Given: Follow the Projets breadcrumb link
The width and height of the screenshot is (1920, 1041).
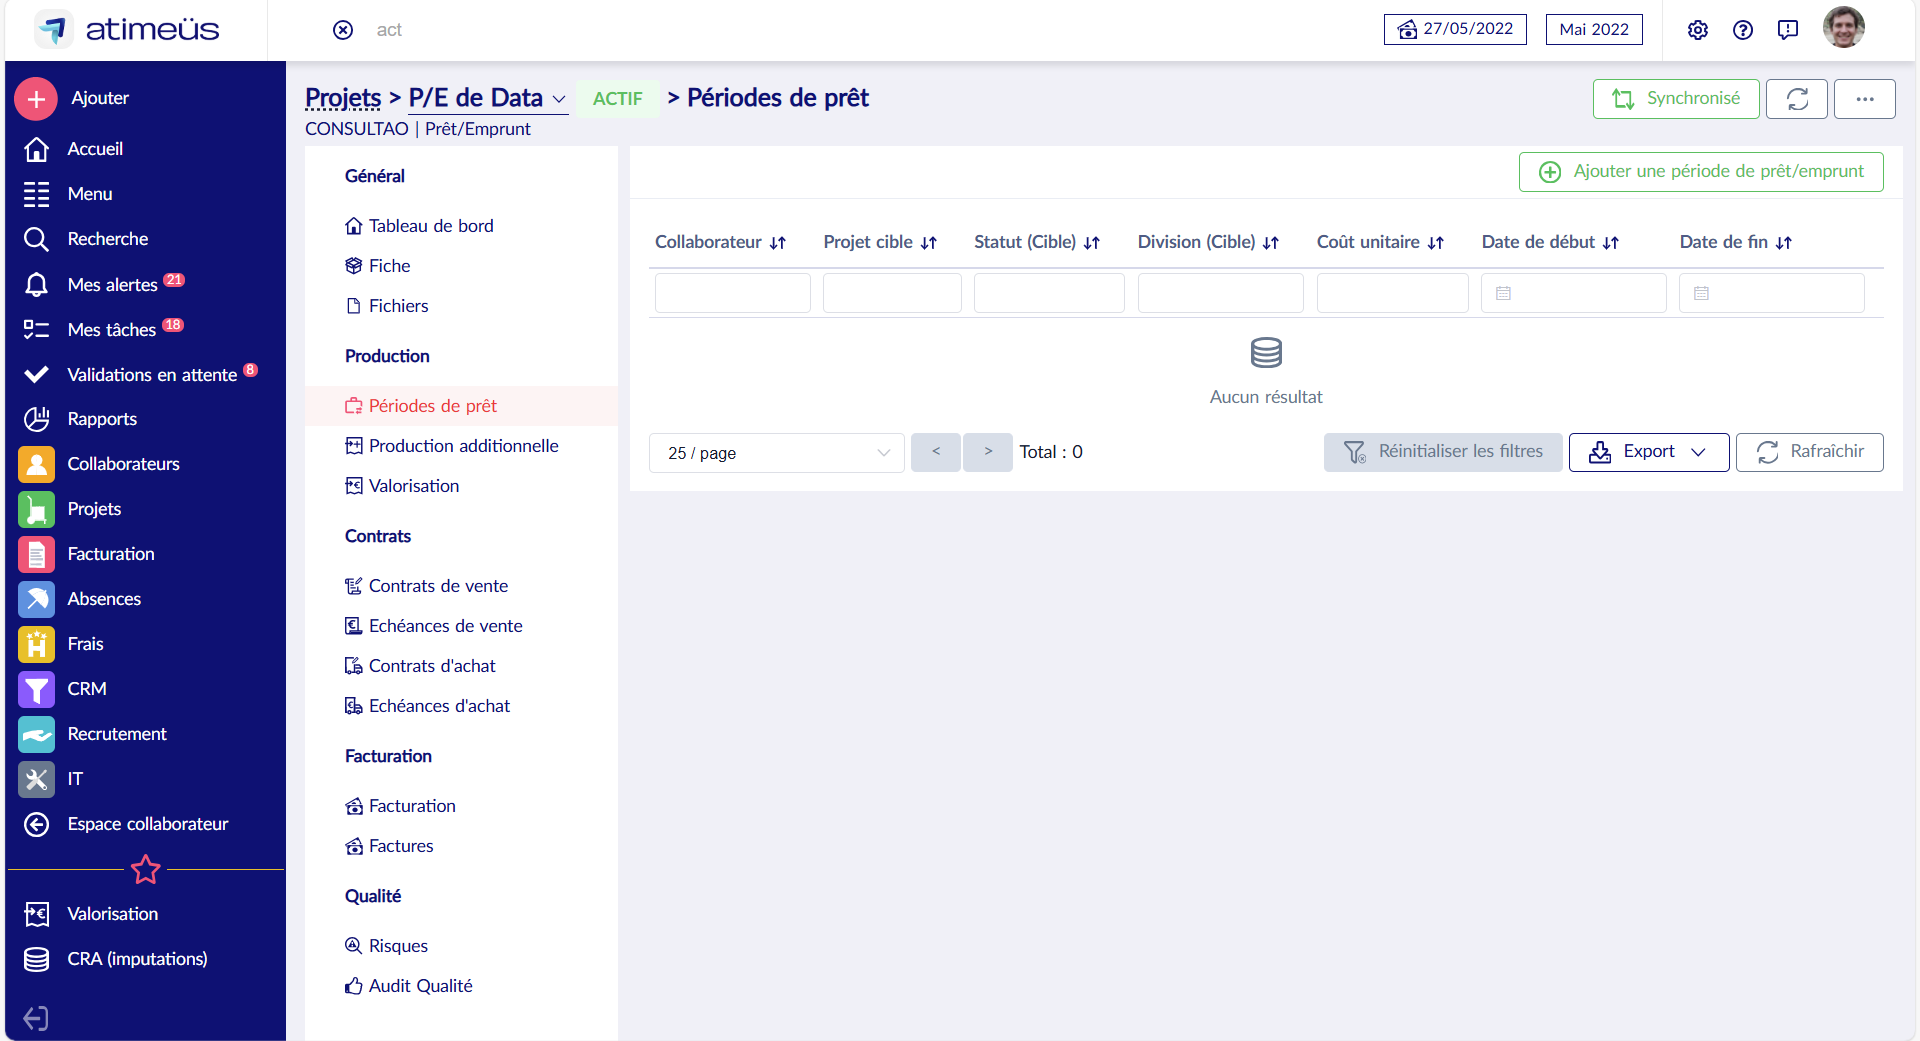Looking at the screenshot, I should click(343, 98).
